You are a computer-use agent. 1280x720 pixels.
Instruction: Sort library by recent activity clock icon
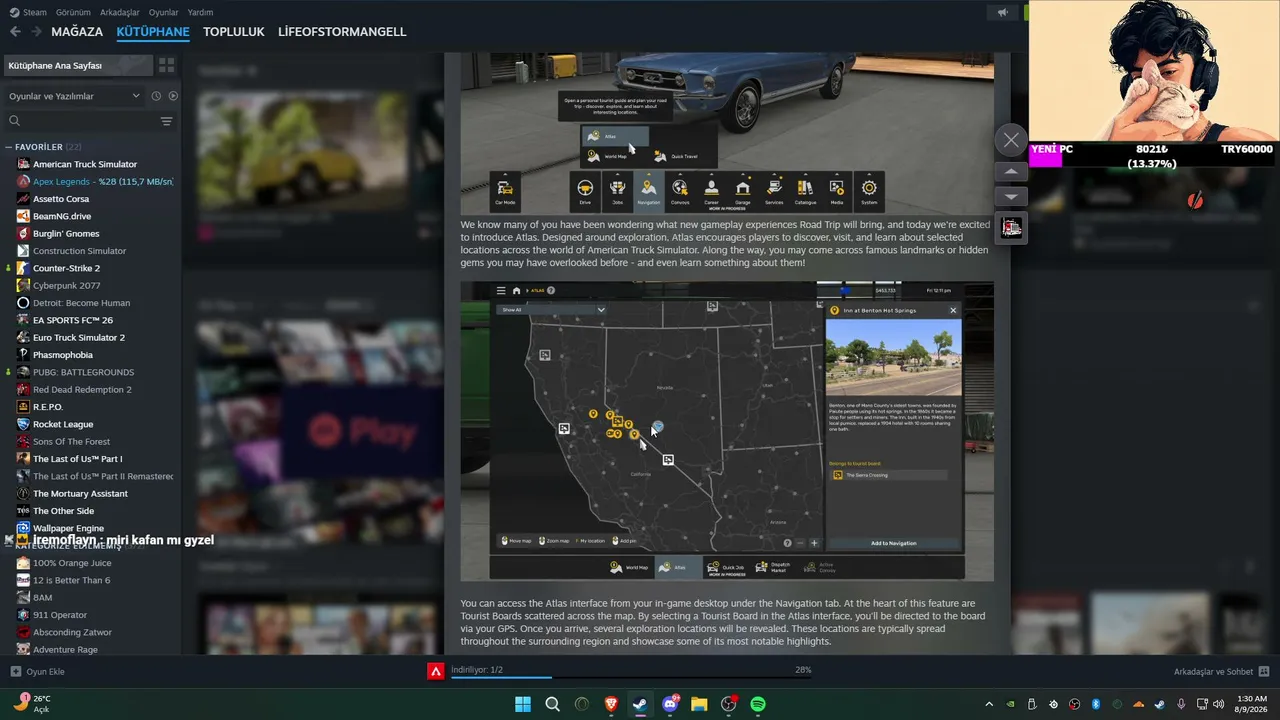tap(156, 96)
